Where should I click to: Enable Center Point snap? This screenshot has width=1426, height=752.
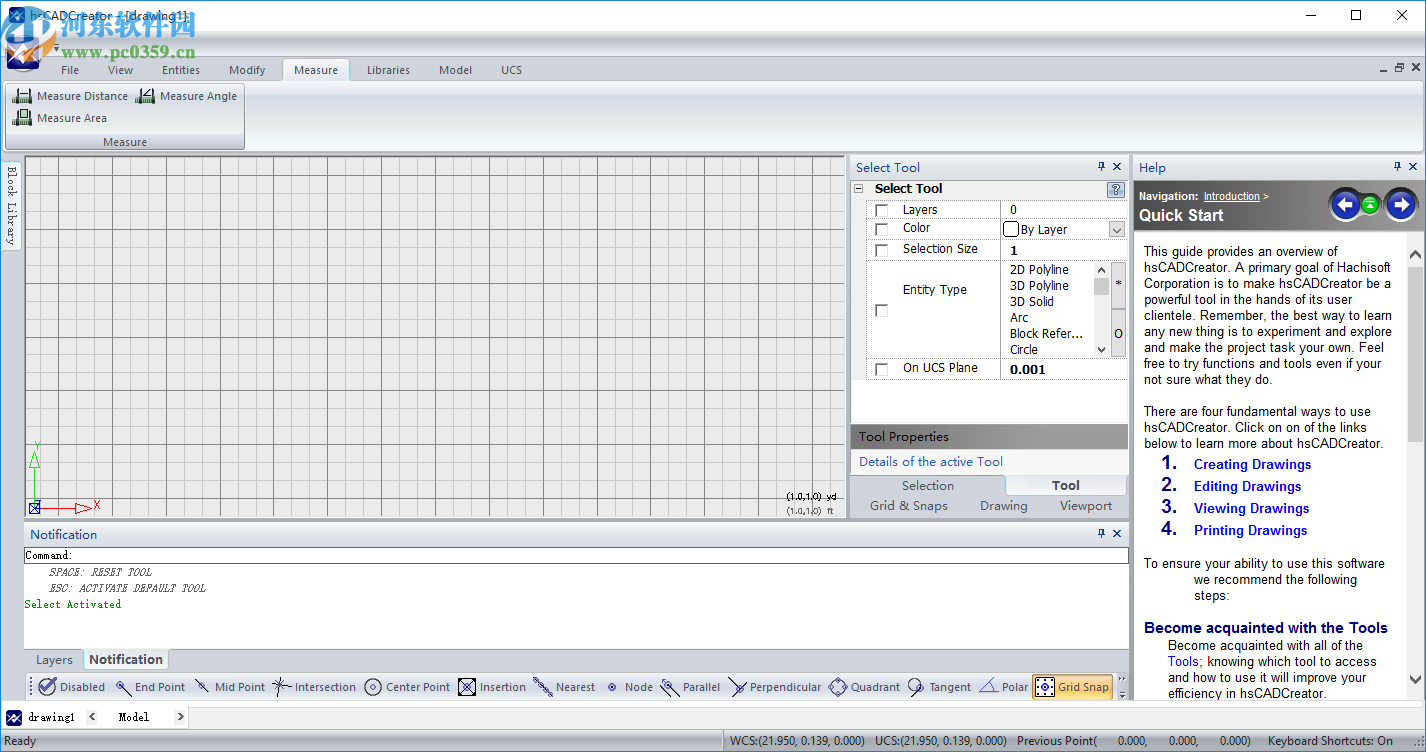pos(407,687)
